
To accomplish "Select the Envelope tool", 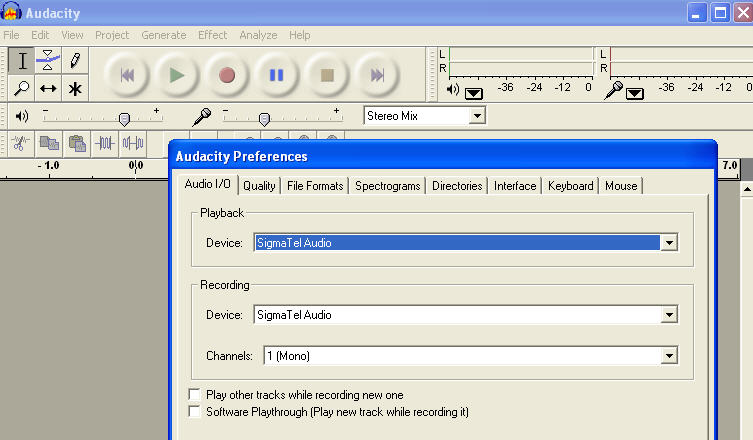I will tap(48, 61).
